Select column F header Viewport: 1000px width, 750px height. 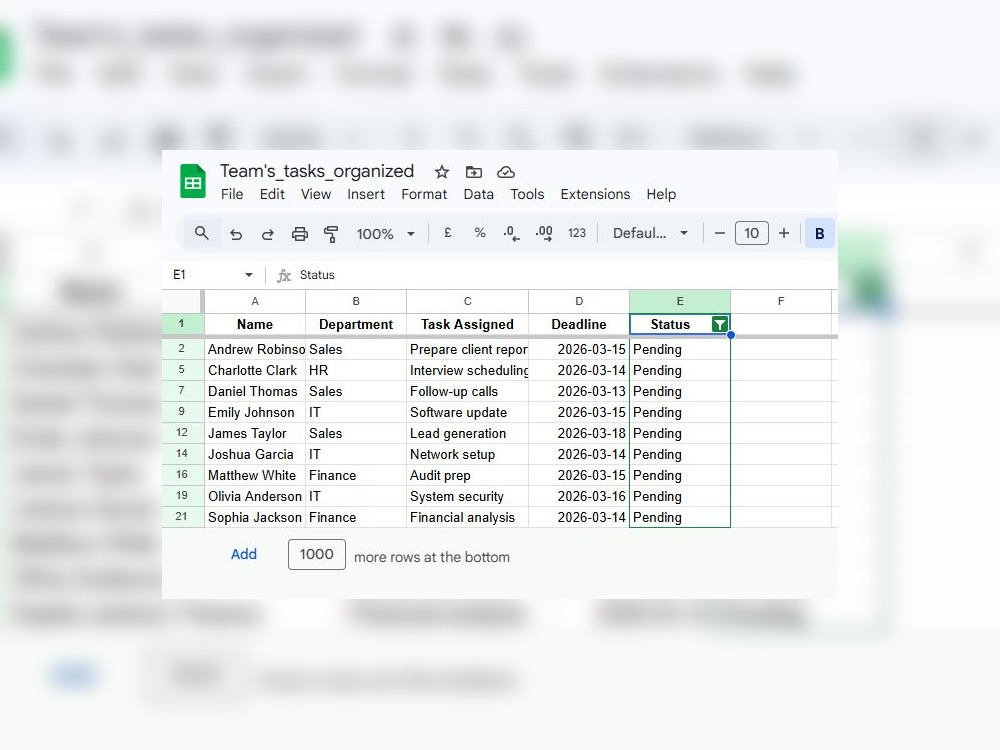[x=781, y=301]
